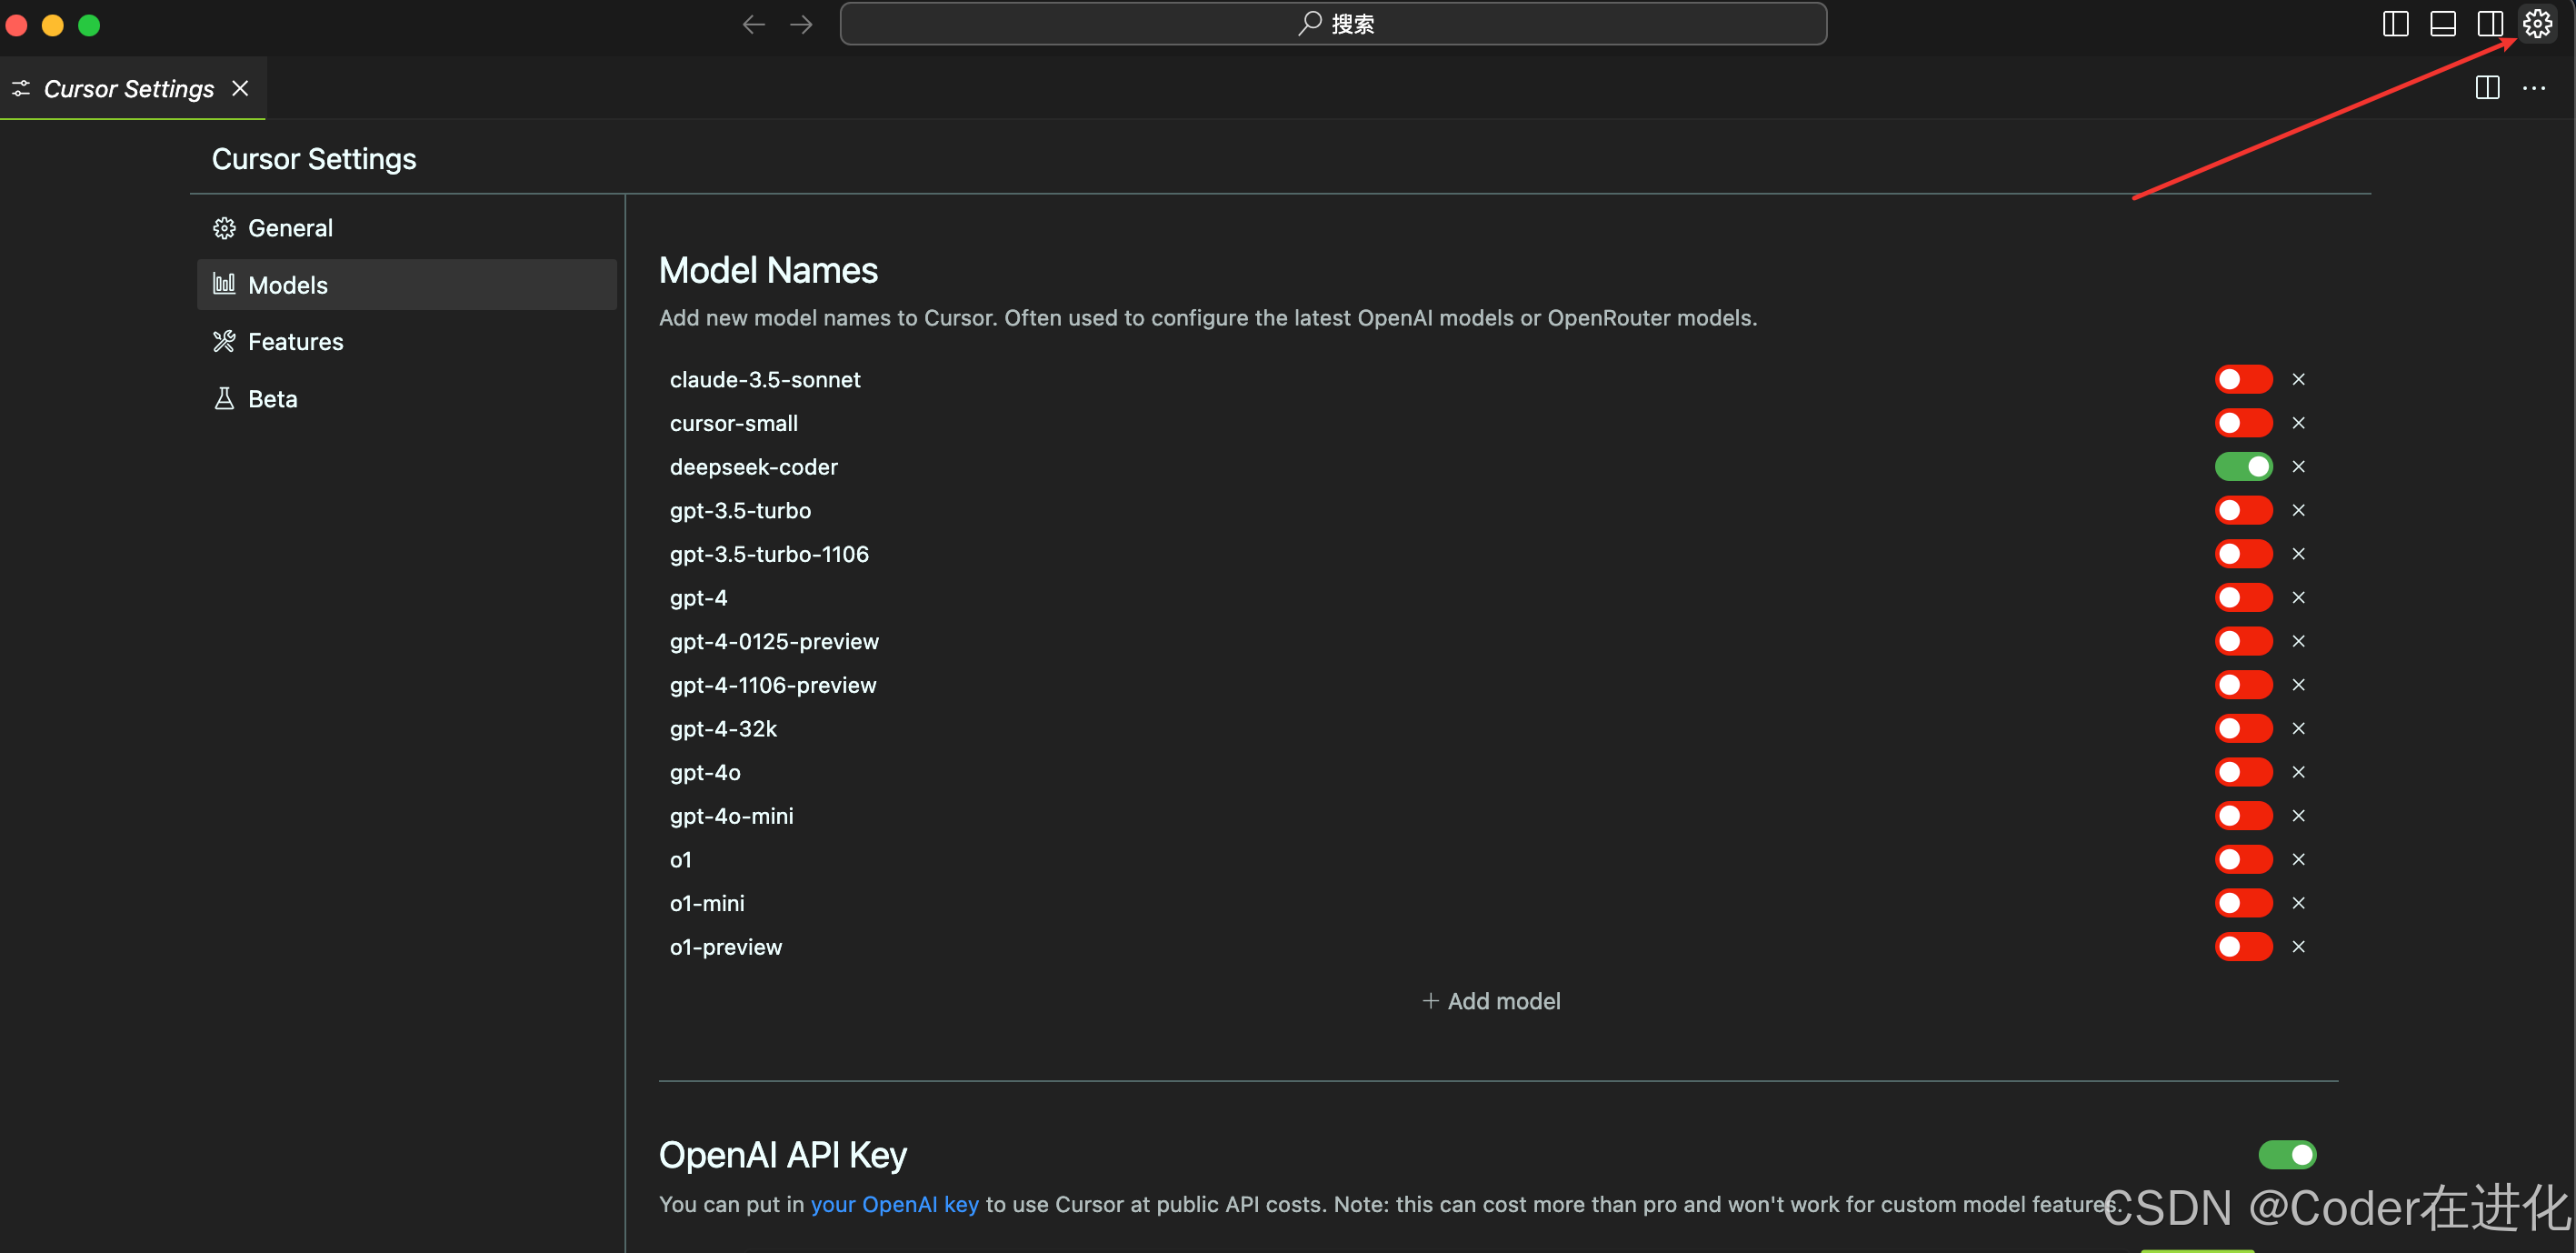Turn off the OpenAI API Key toggle
The image size is (2576, 1253).
(x=2287, y=1155)
